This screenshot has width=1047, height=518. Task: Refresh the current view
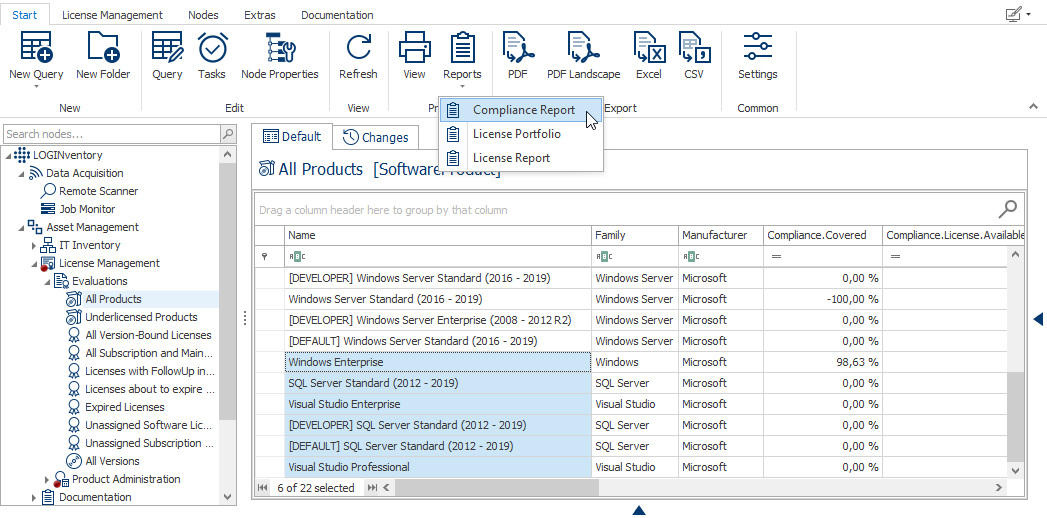(358, 48)
